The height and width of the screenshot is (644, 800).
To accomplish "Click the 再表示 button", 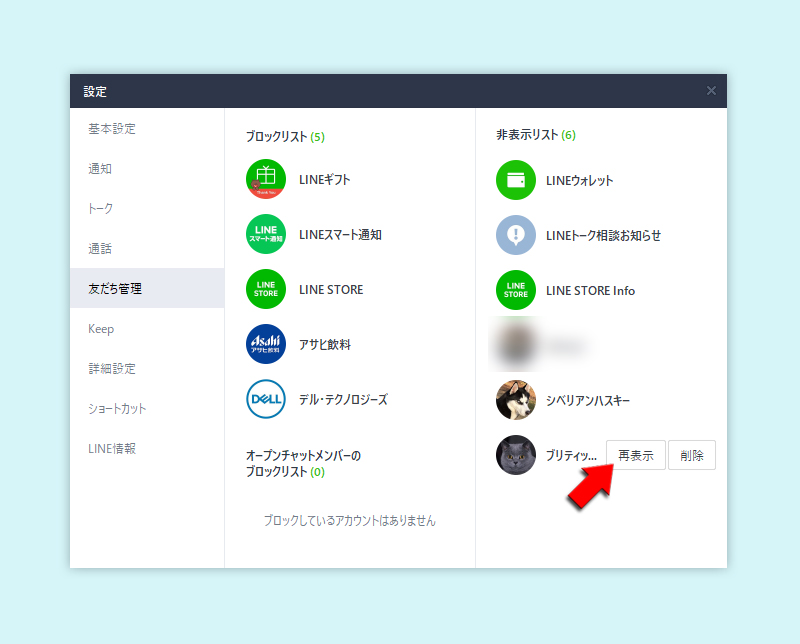I will (636, 454).
